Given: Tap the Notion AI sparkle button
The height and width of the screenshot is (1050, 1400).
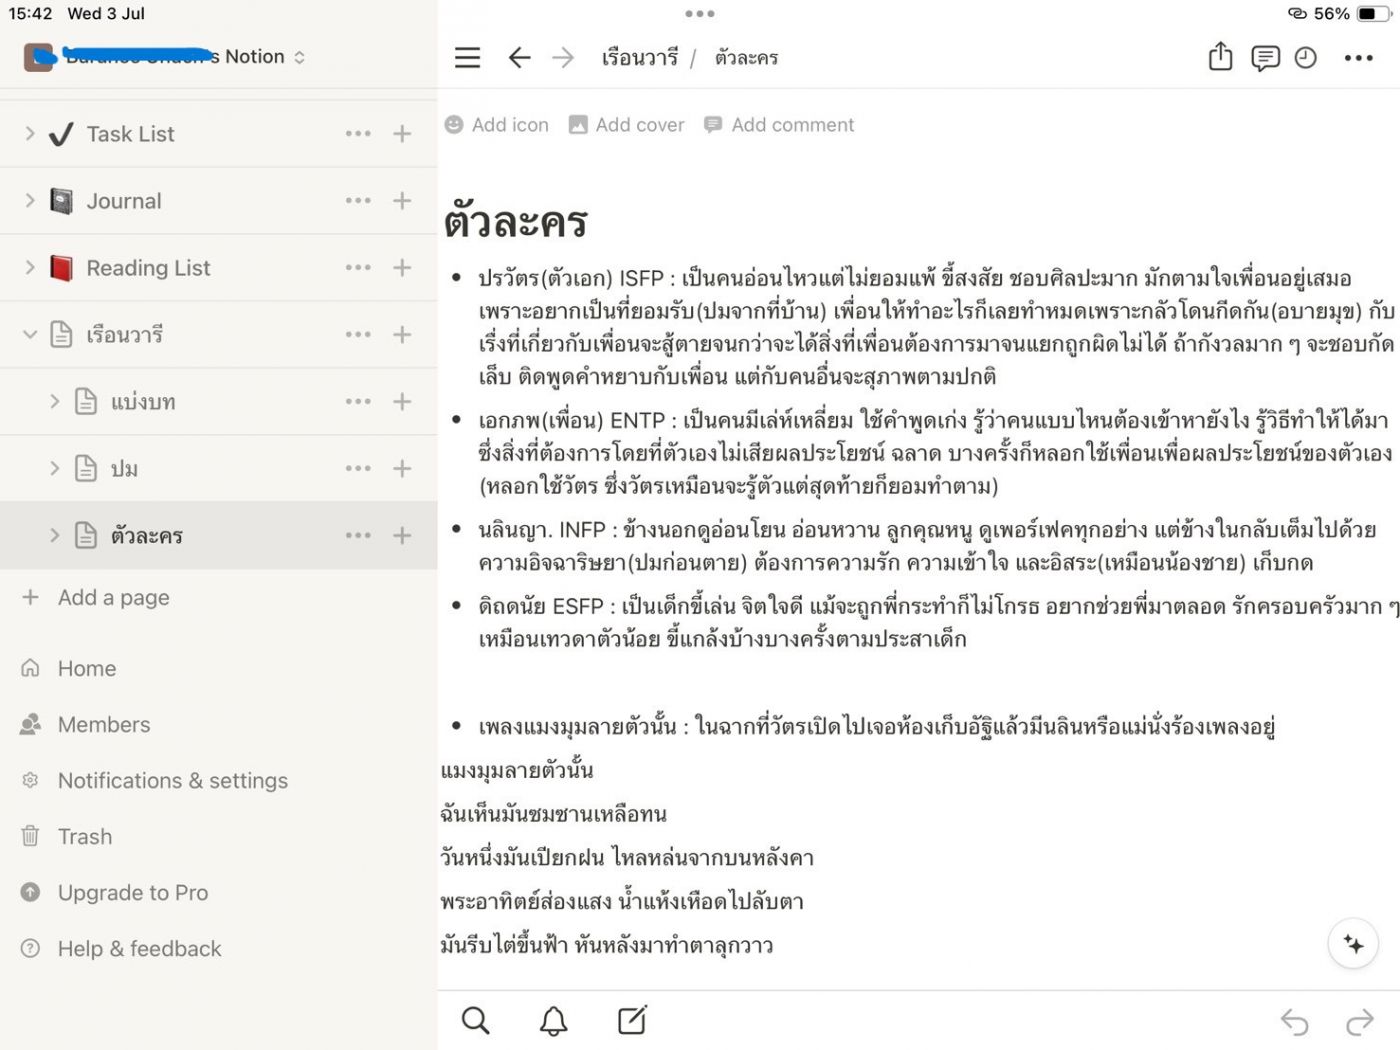Looking at the screenshot, I should tap(1353, 944).
